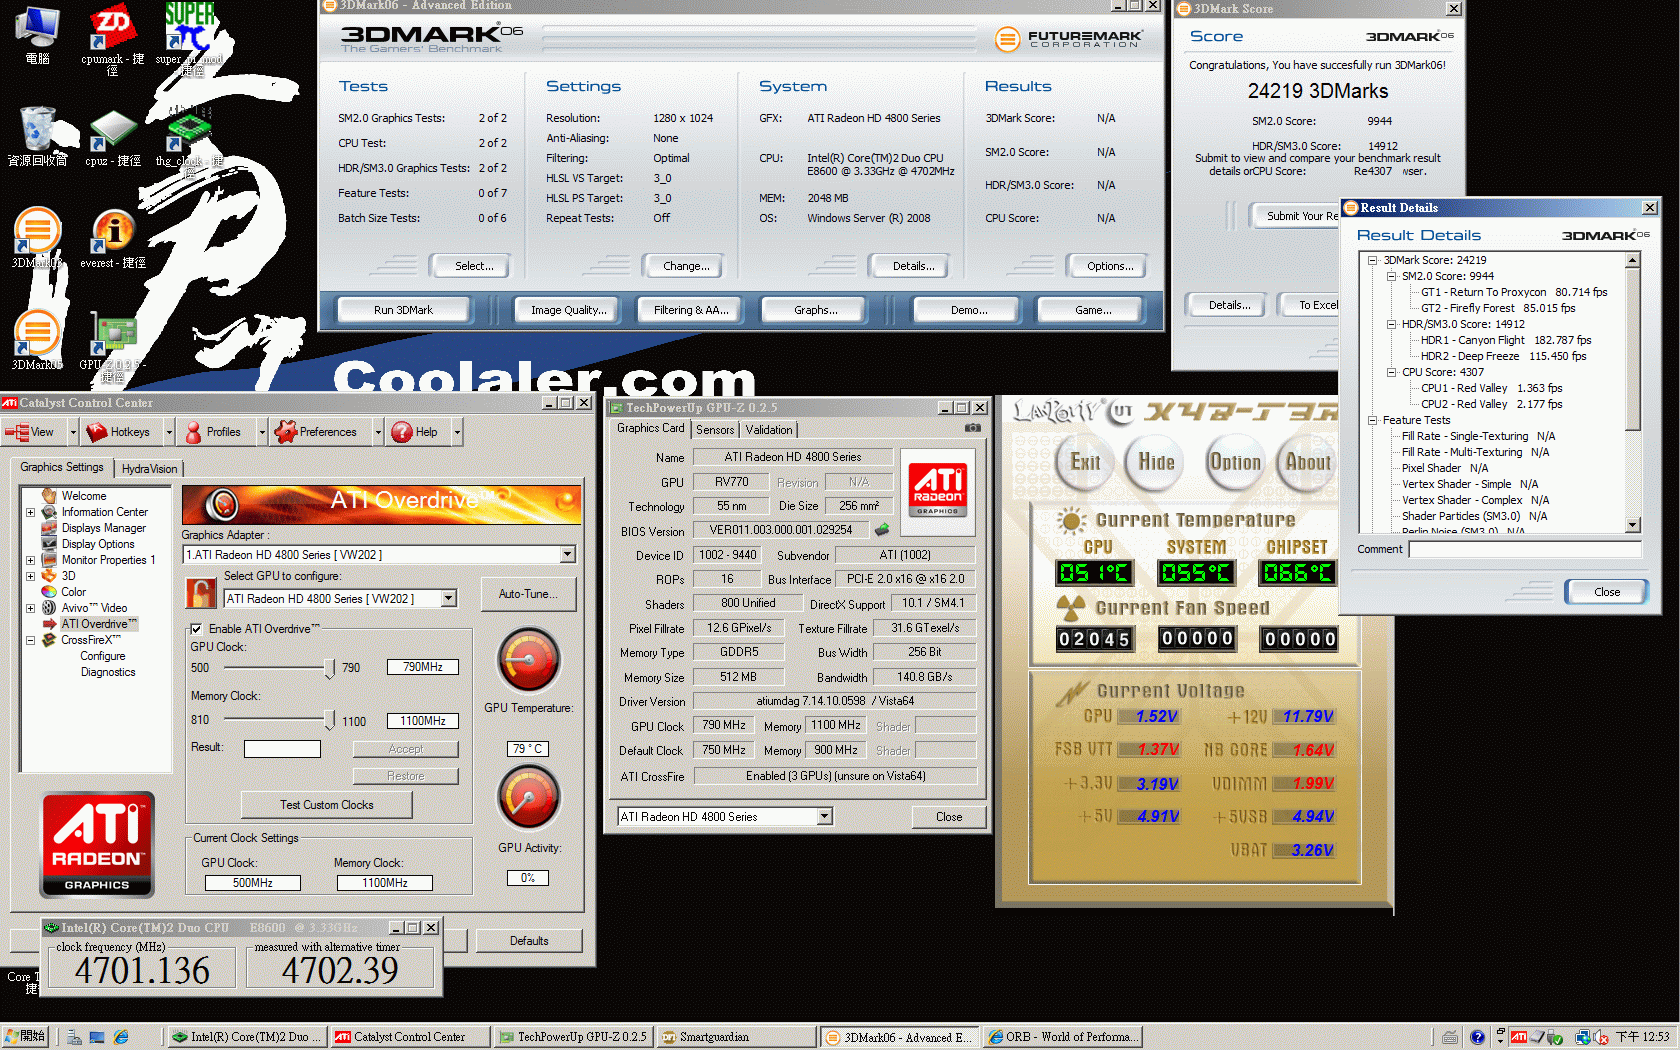Open the View menu in Catalyst toolbar
Image resolution: width=1680 pixels, height=1050 pixels.
[35, 432]
